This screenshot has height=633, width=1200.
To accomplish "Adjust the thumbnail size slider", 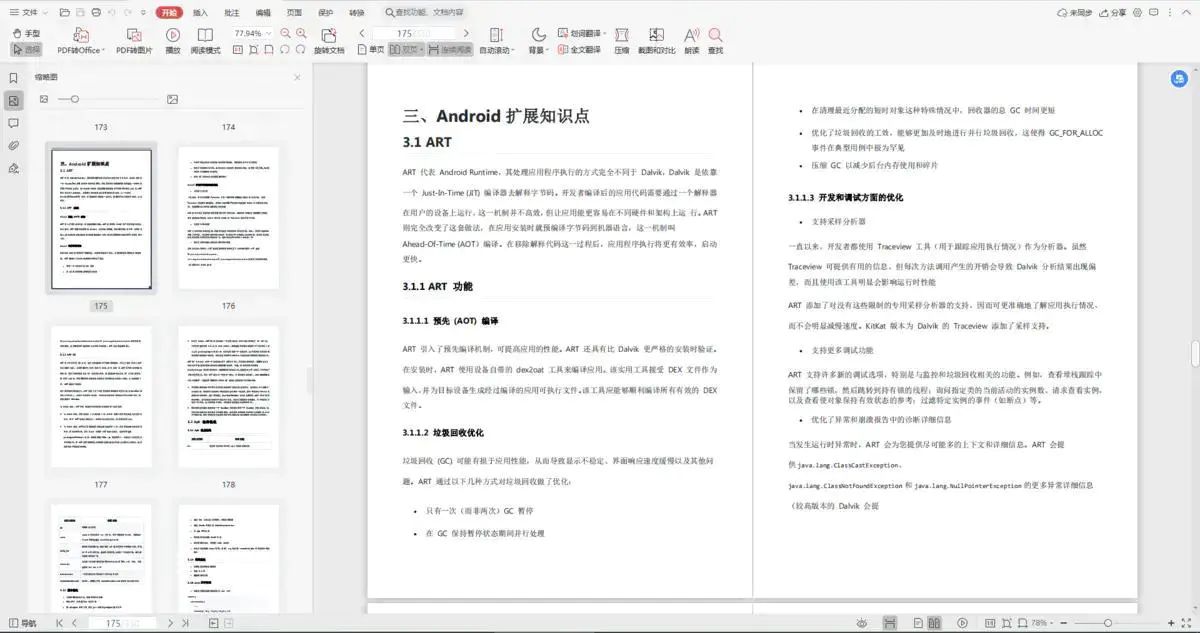I will coord(74,99).
